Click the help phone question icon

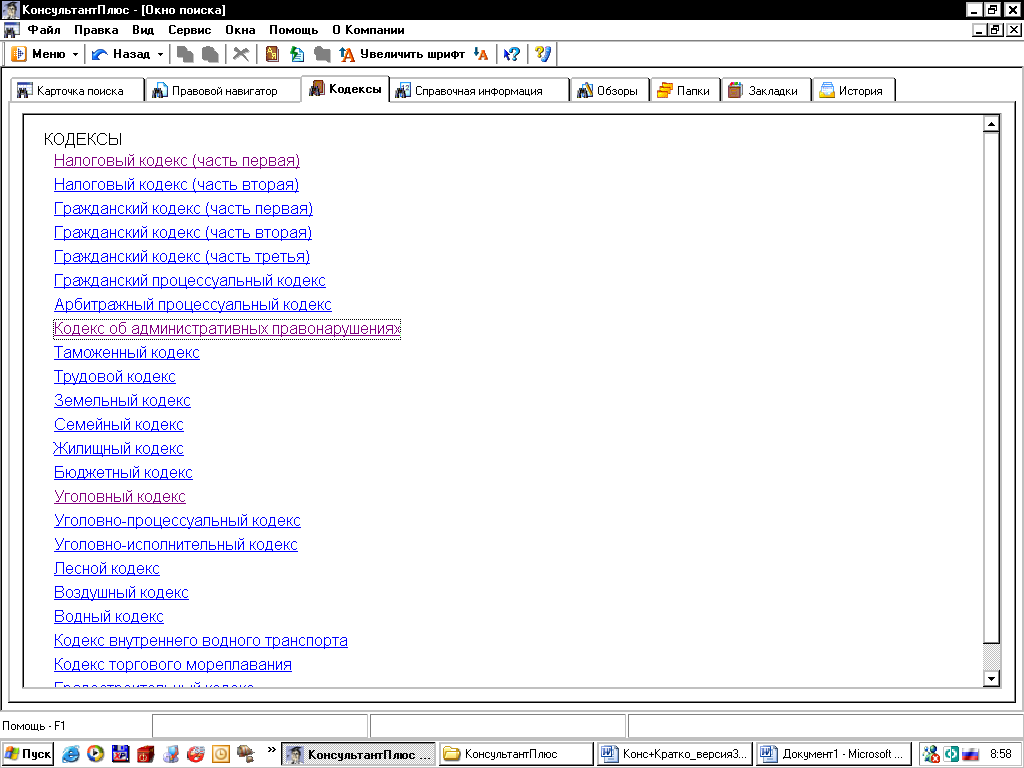(543, 54)
